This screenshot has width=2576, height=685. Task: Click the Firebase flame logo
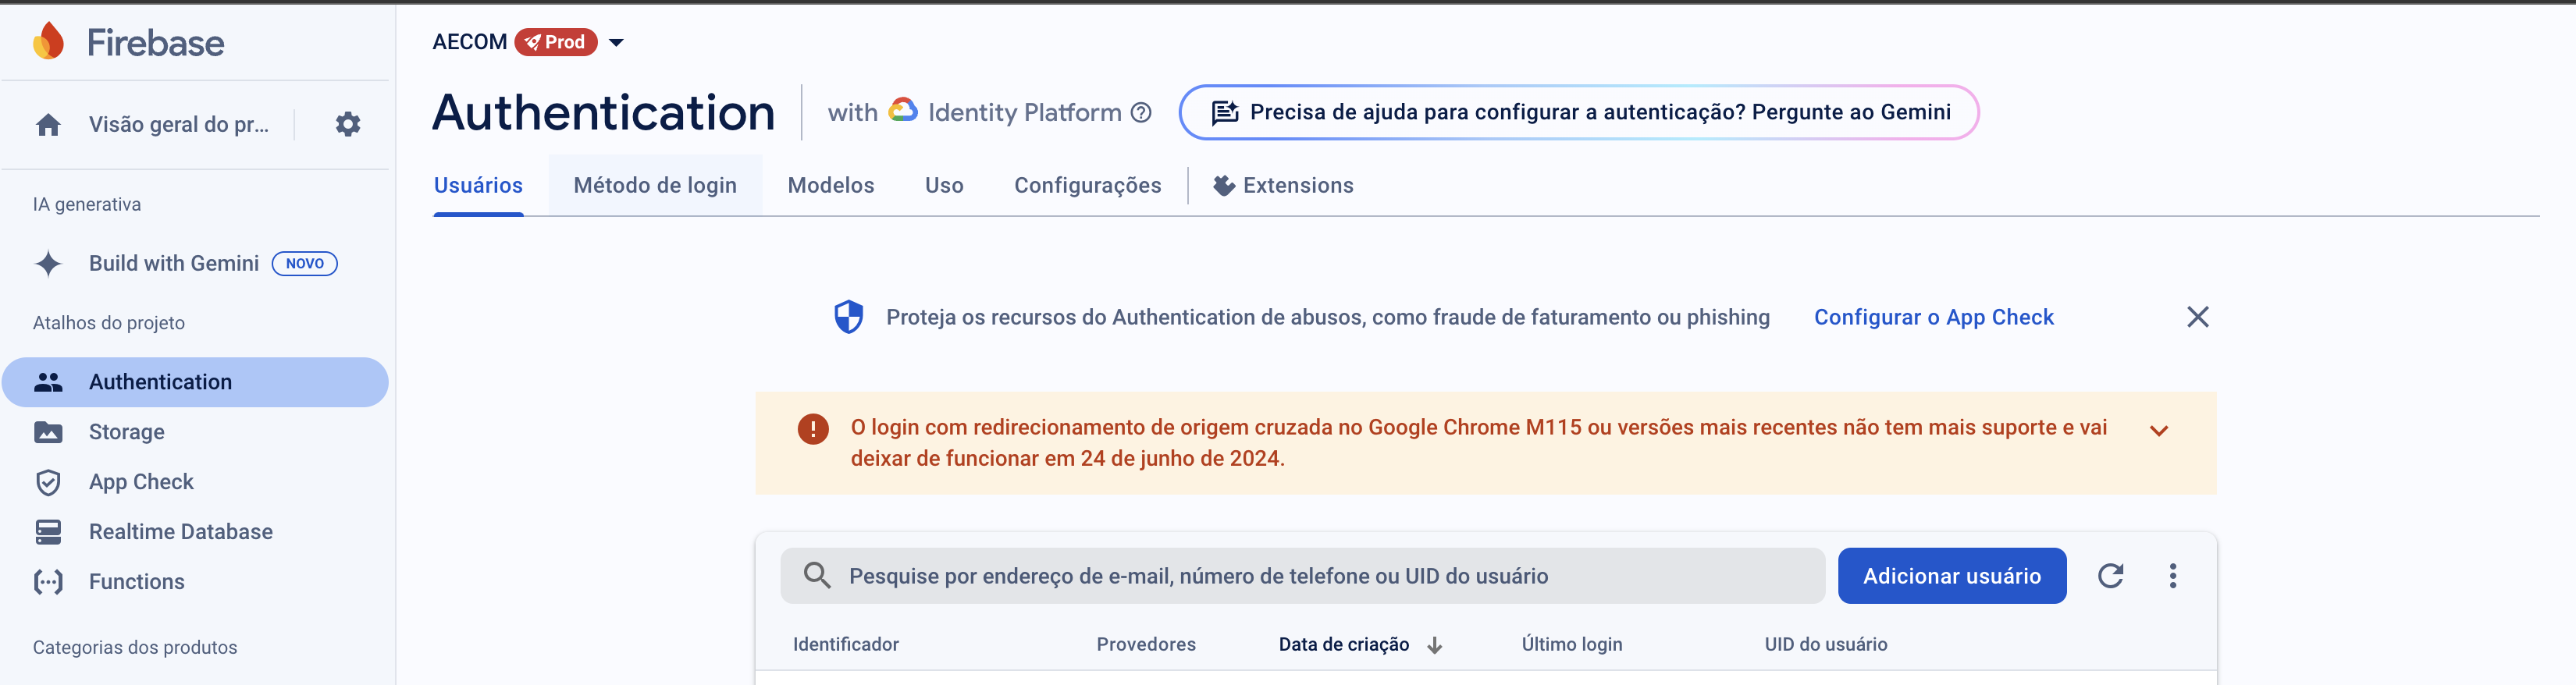[x=48, y=42]
